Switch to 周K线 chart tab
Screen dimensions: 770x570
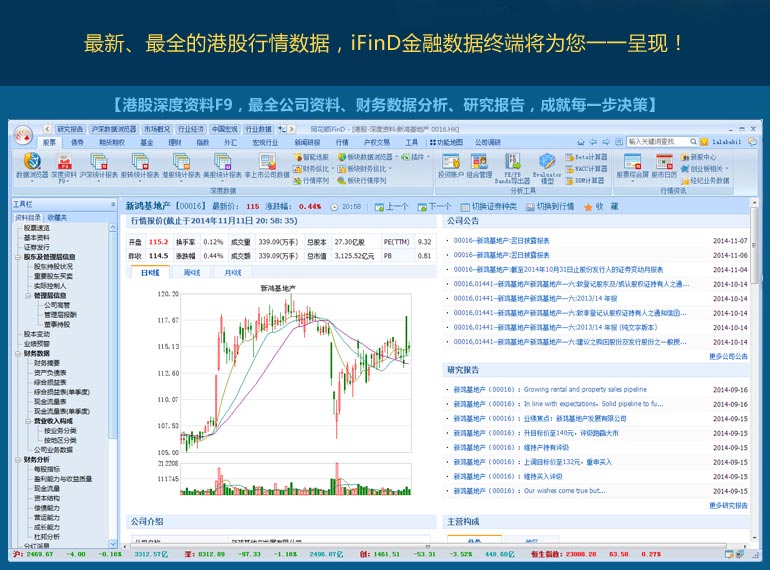pos(192,272)
